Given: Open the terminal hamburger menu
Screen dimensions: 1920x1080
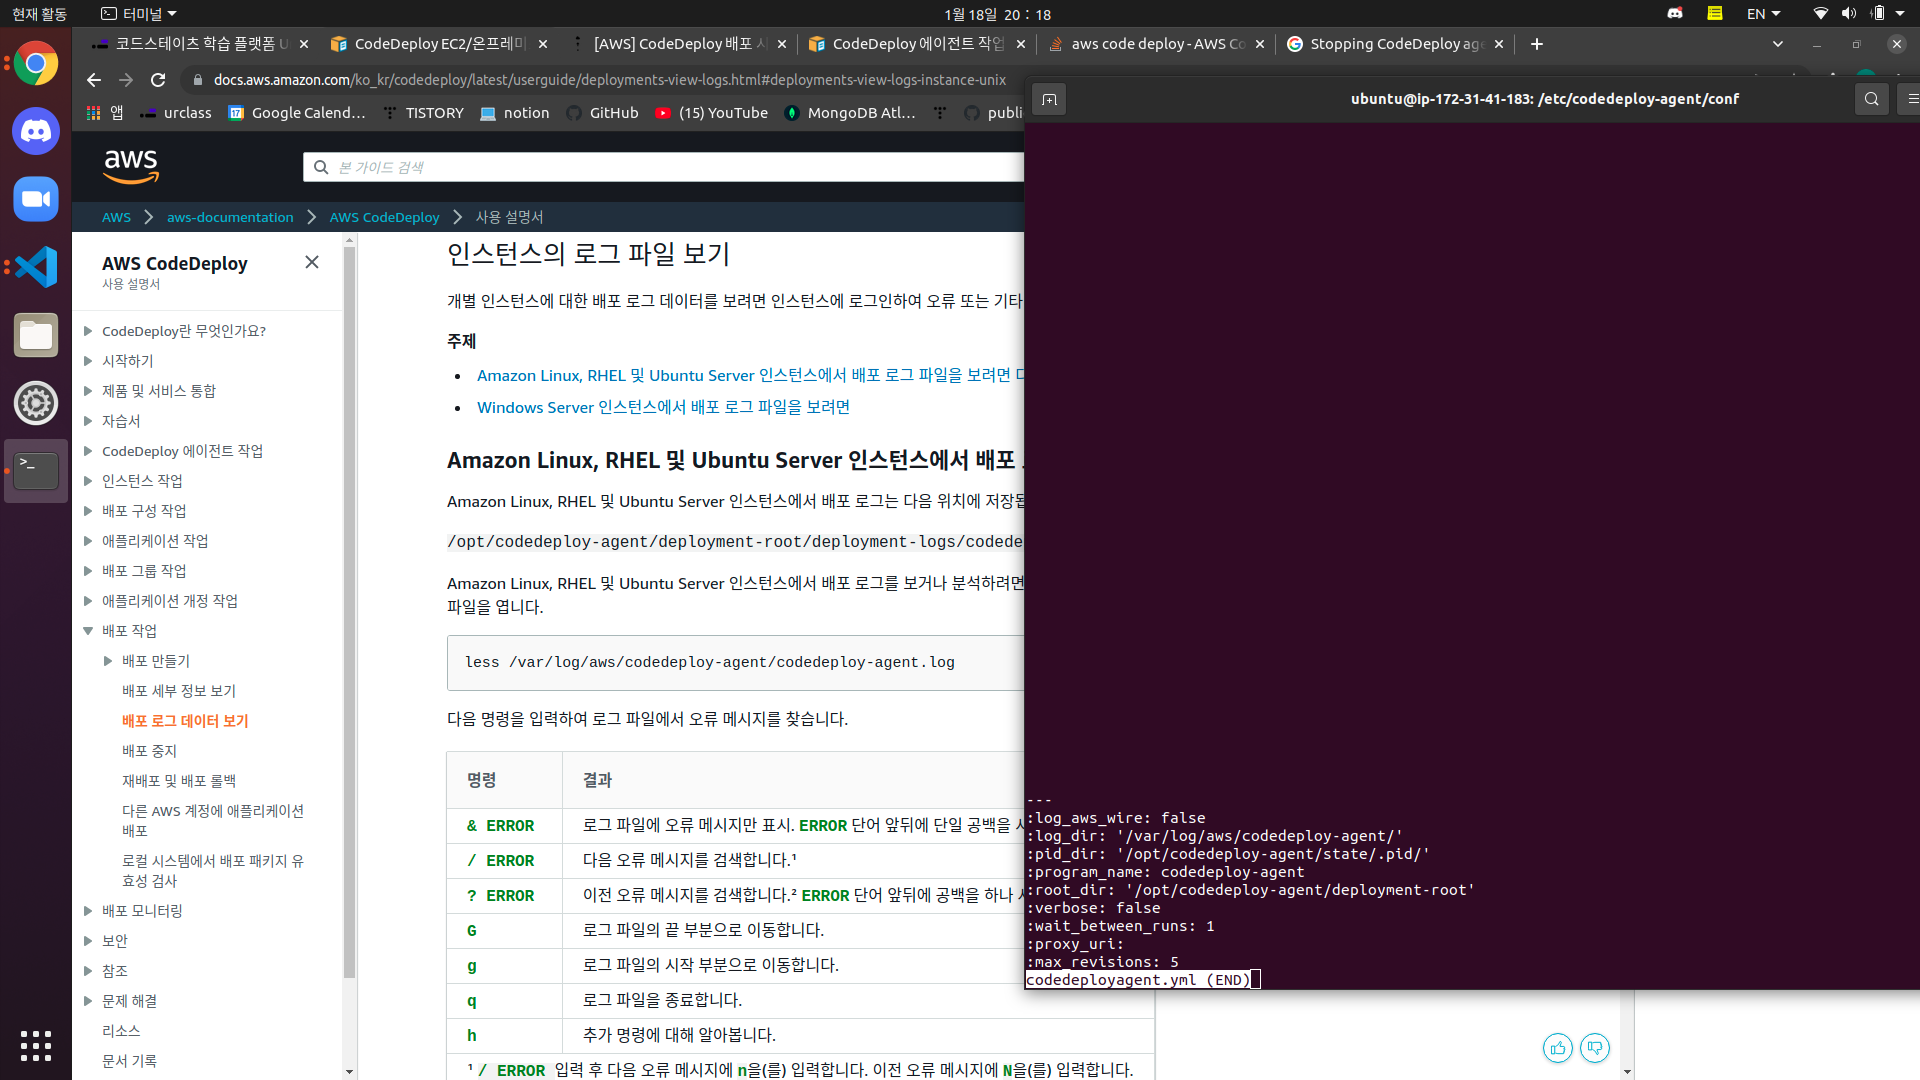Looking at the screenshot, I should pos(1910,99).
